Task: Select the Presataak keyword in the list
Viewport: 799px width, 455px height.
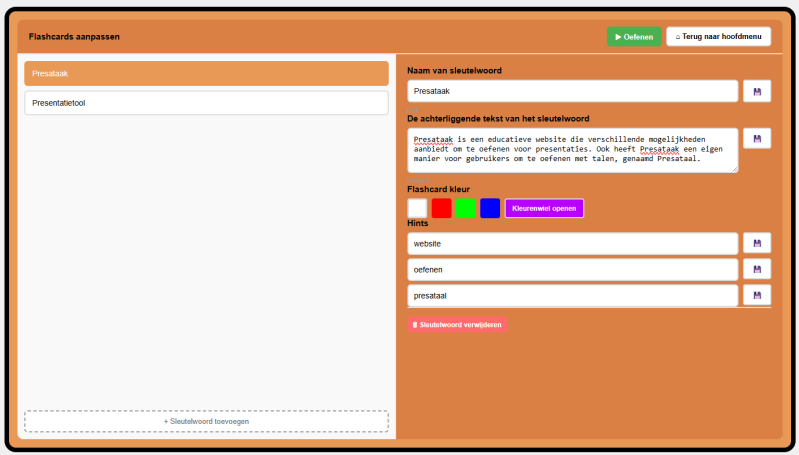Action: tap(206, 73)
